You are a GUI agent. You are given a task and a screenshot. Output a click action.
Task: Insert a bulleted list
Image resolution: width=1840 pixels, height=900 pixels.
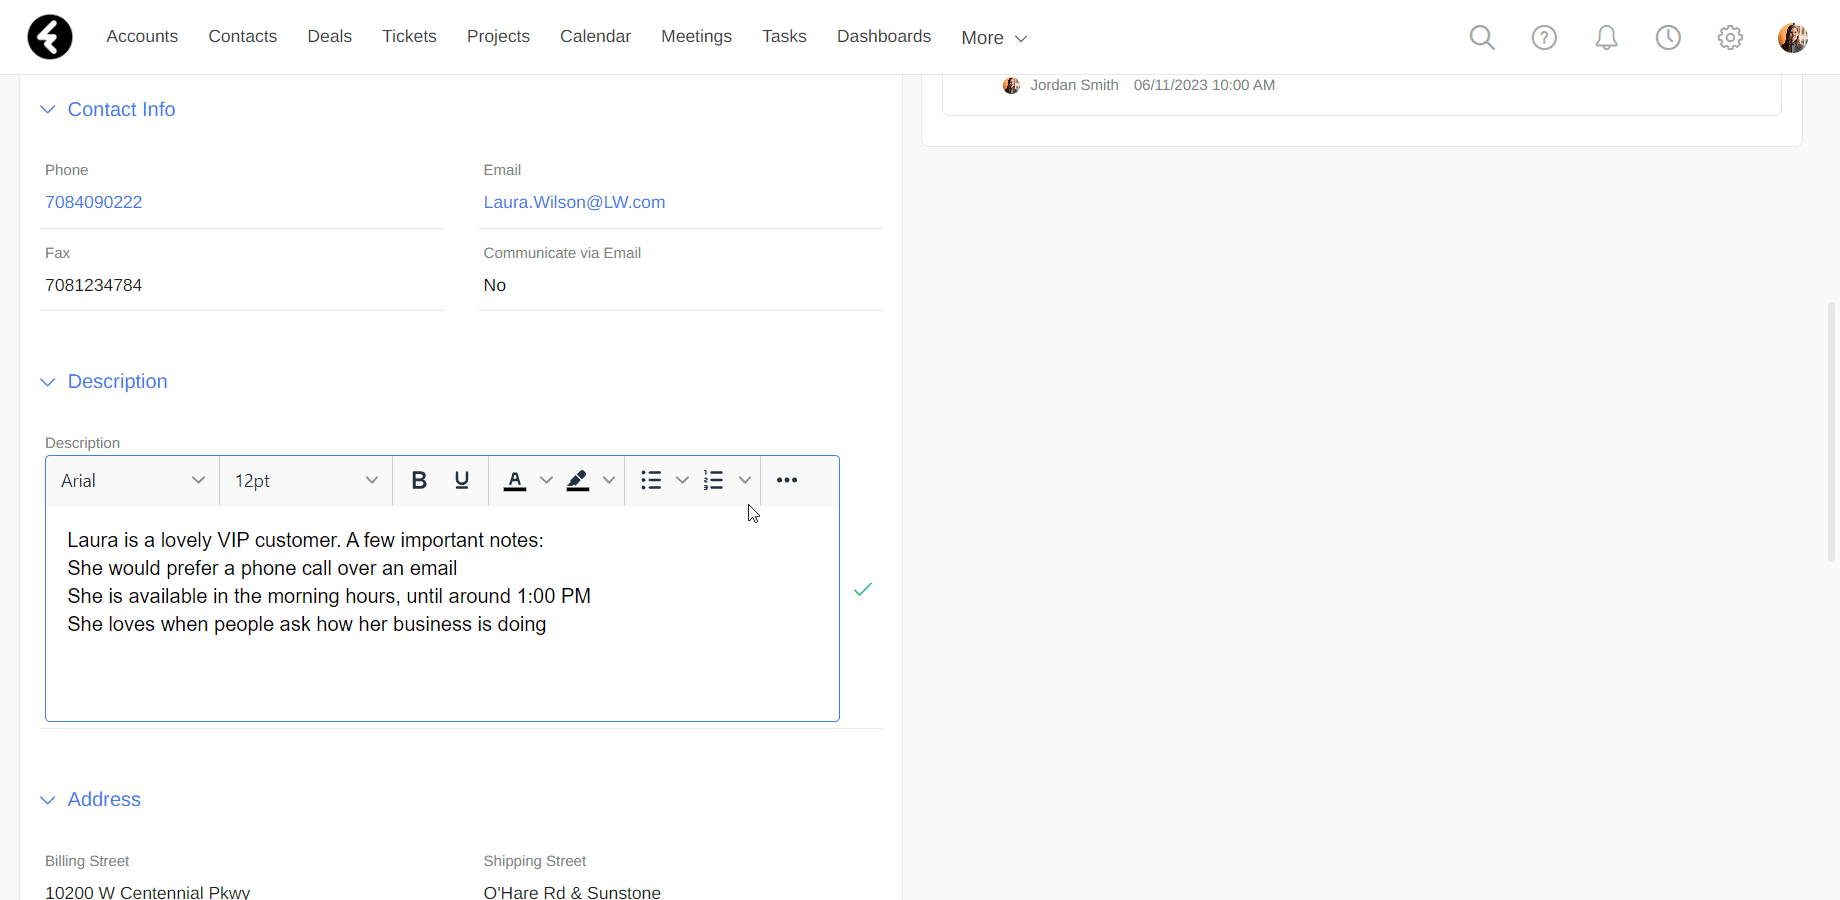[x=651, y=480]
